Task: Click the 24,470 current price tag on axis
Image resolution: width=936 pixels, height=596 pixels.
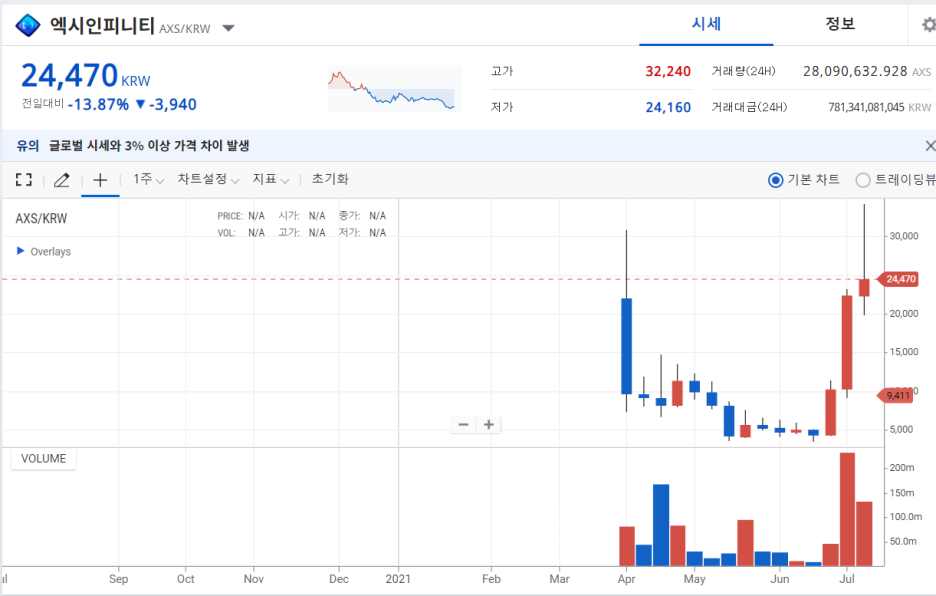Action: (897, 279)
